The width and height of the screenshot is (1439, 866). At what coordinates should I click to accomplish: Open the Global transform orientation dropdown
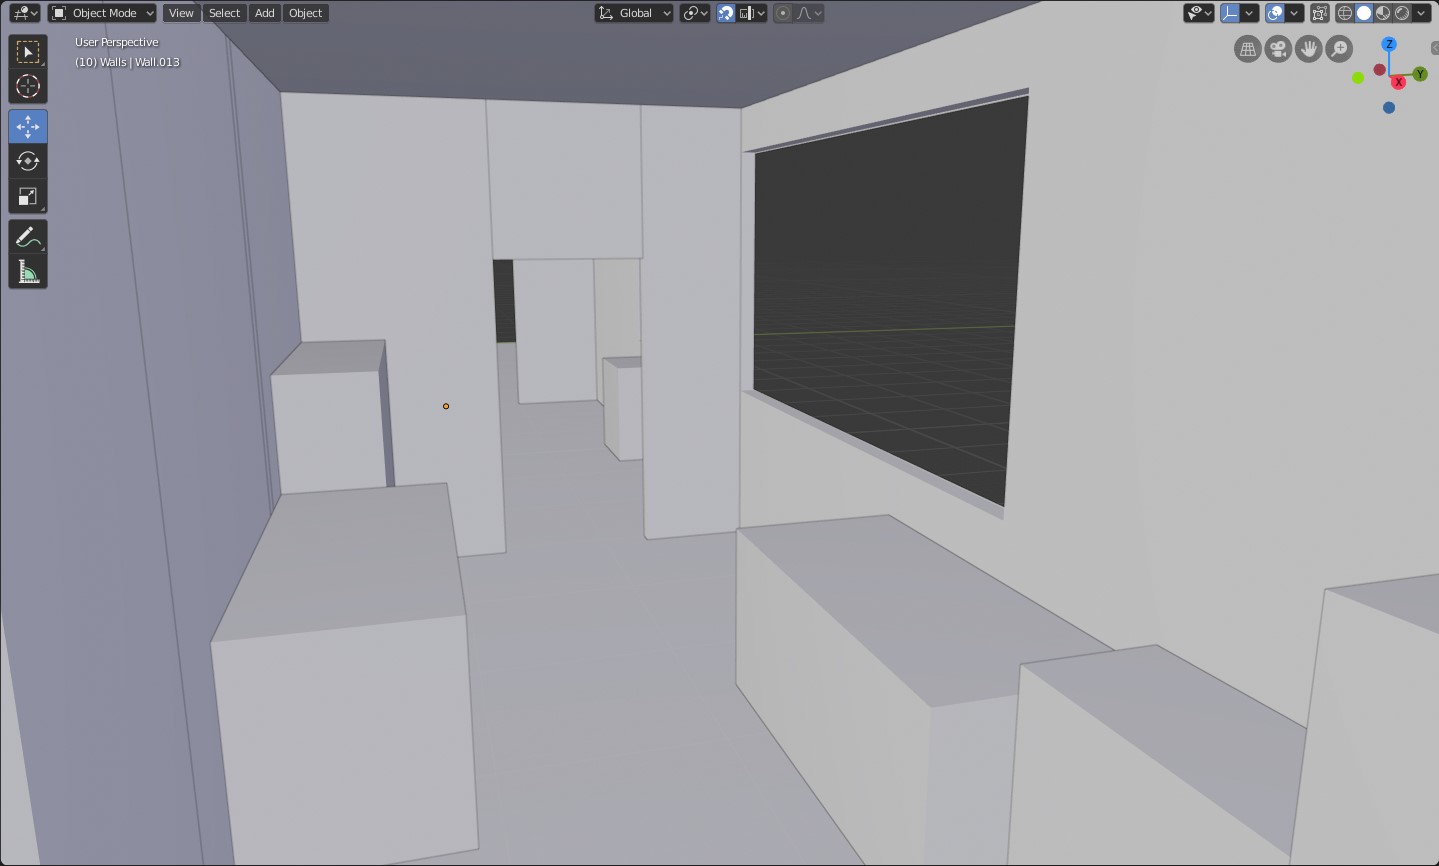635,13
